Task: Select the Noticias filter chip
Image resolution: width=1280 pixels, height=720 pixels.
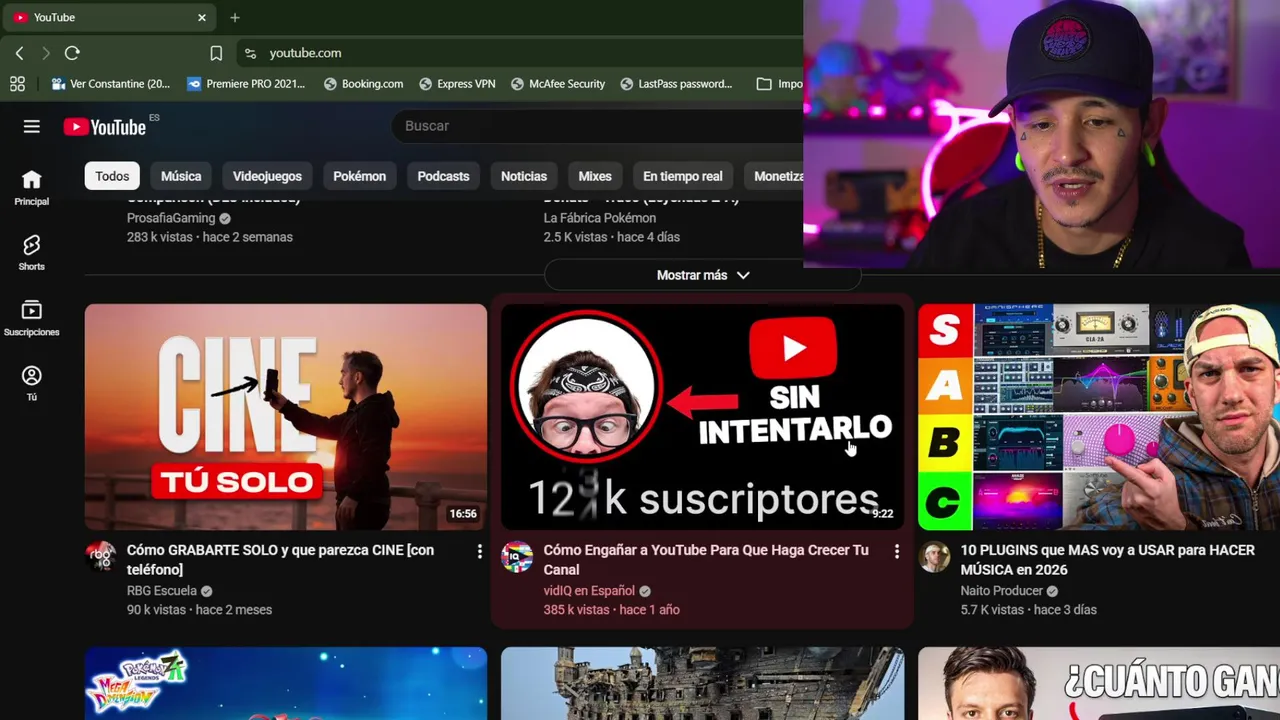Action: coord(524,176)
